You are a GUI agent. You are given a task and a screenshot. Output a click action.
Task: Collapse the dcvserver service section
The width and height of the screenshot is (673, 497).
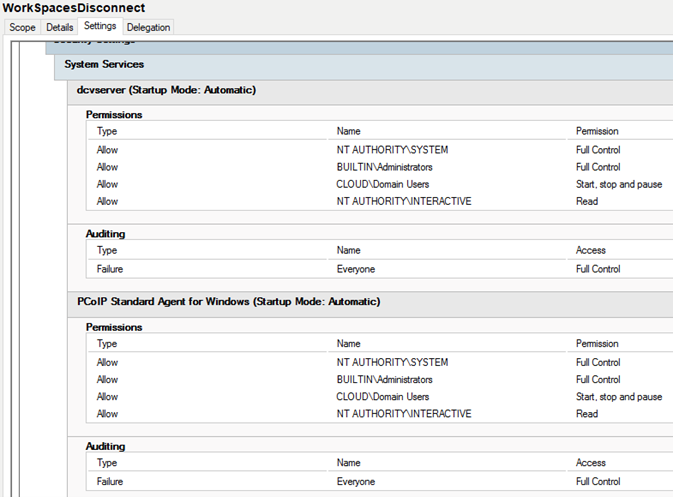click(370, 90)
